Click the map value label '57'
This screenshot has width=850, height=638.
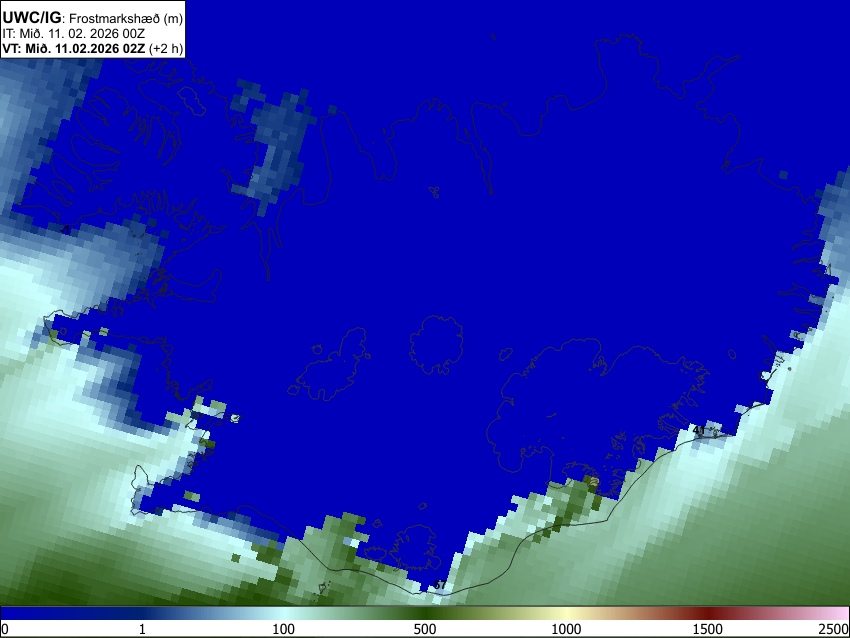pyautogui.click(x=440, y=585)
